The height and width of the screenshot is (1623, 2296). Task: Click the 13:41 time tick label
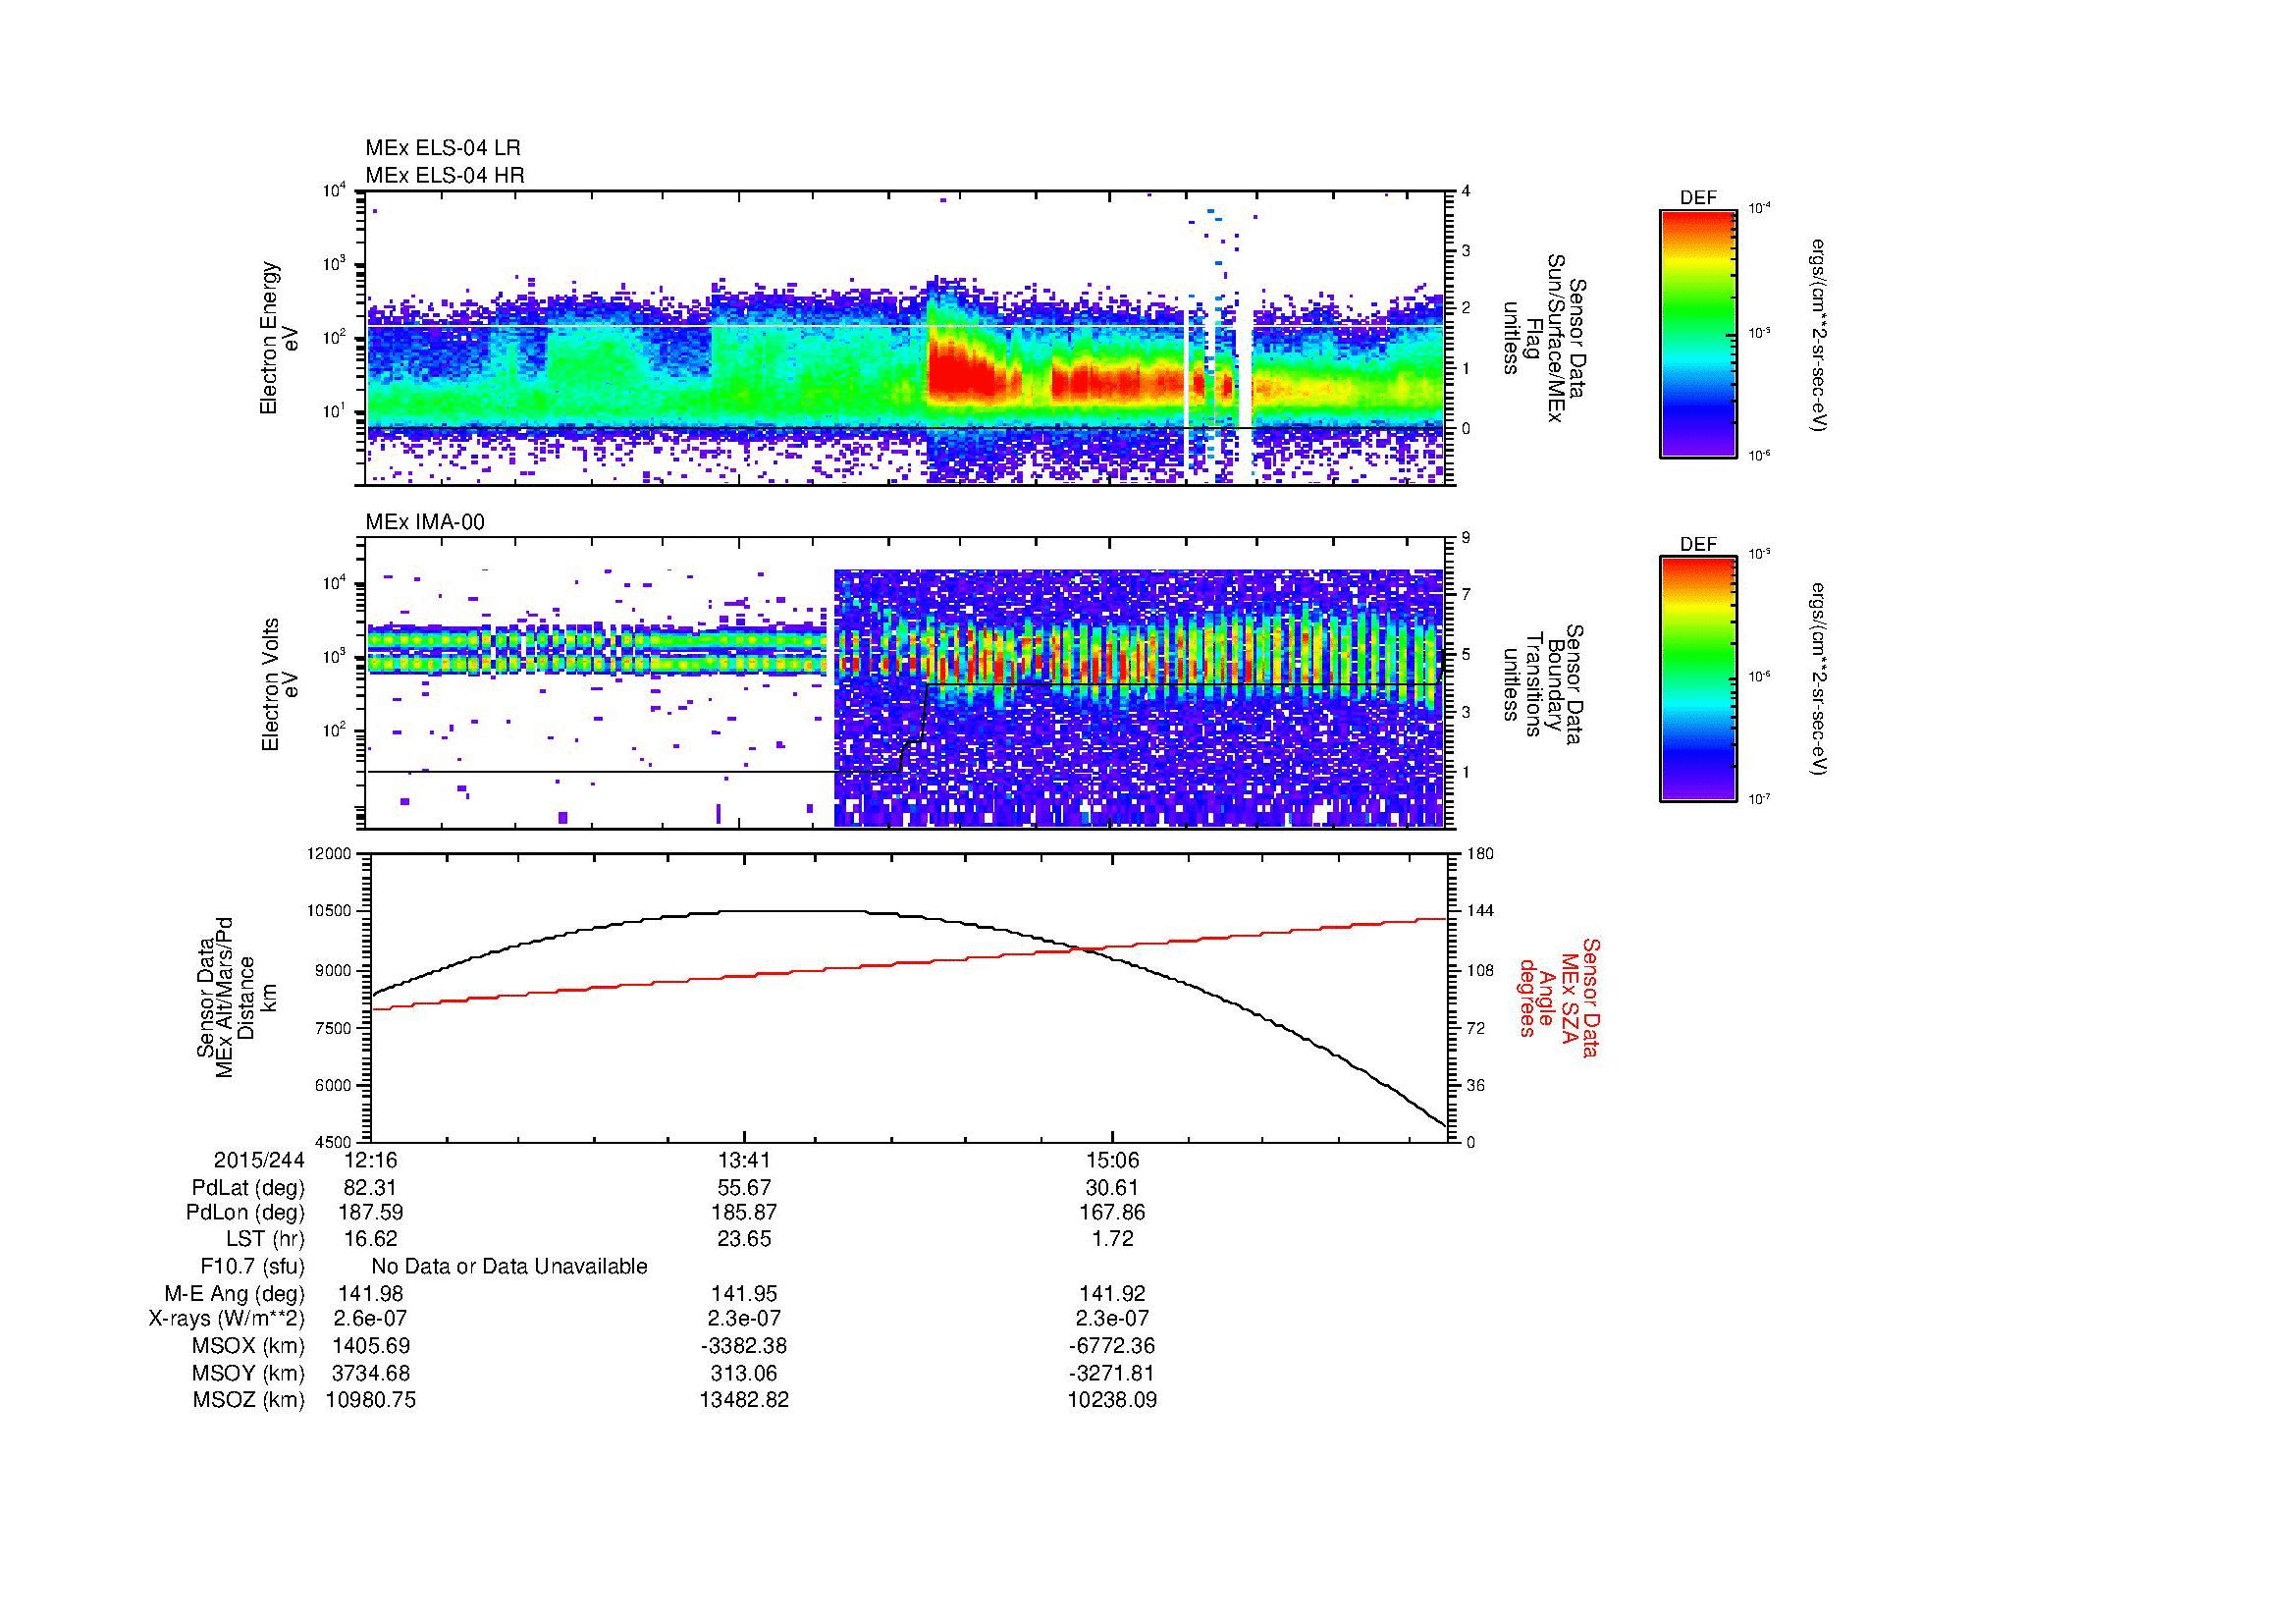point(744,1161)
